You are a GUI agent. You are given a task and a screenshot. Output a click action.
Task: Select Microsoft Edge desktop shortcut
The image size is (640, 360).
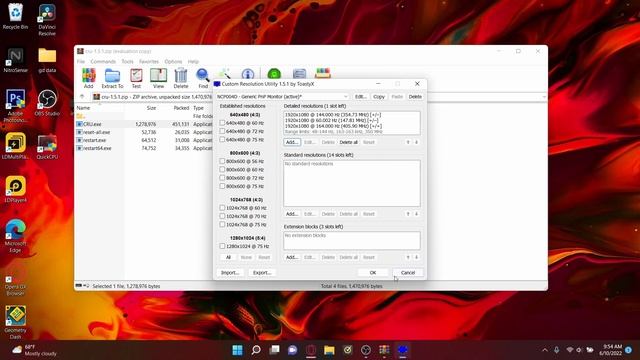[x=16, y=236]
